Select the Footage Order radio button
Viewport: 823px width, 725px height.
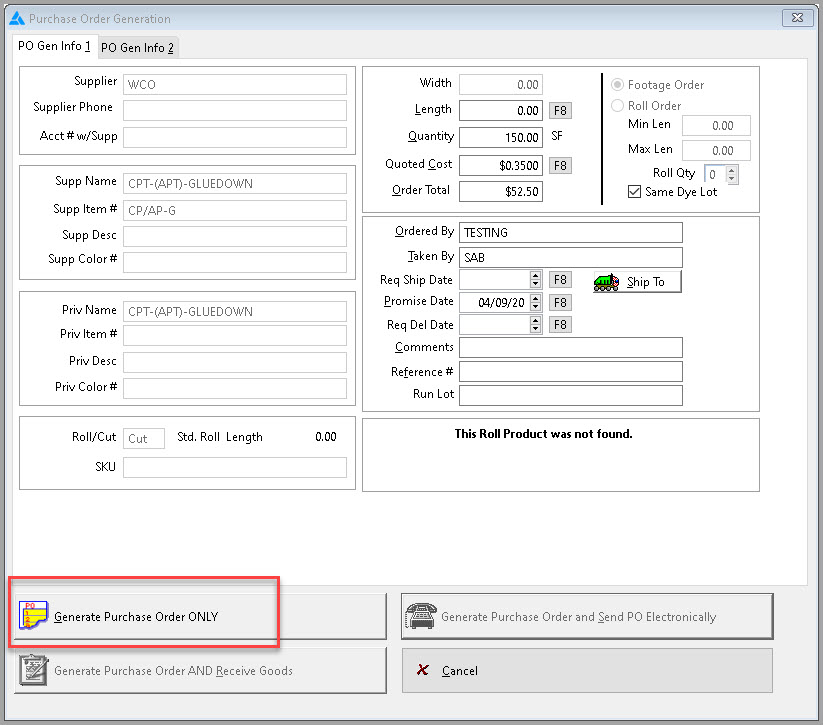point(617,85)
